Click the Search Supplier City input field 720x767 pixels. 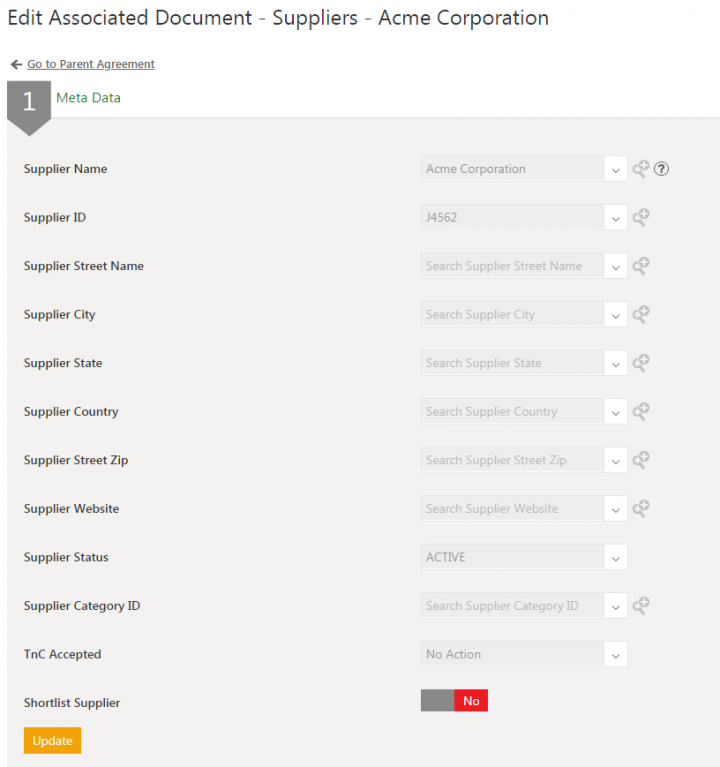pyautogui.click(x=512, y=314)
